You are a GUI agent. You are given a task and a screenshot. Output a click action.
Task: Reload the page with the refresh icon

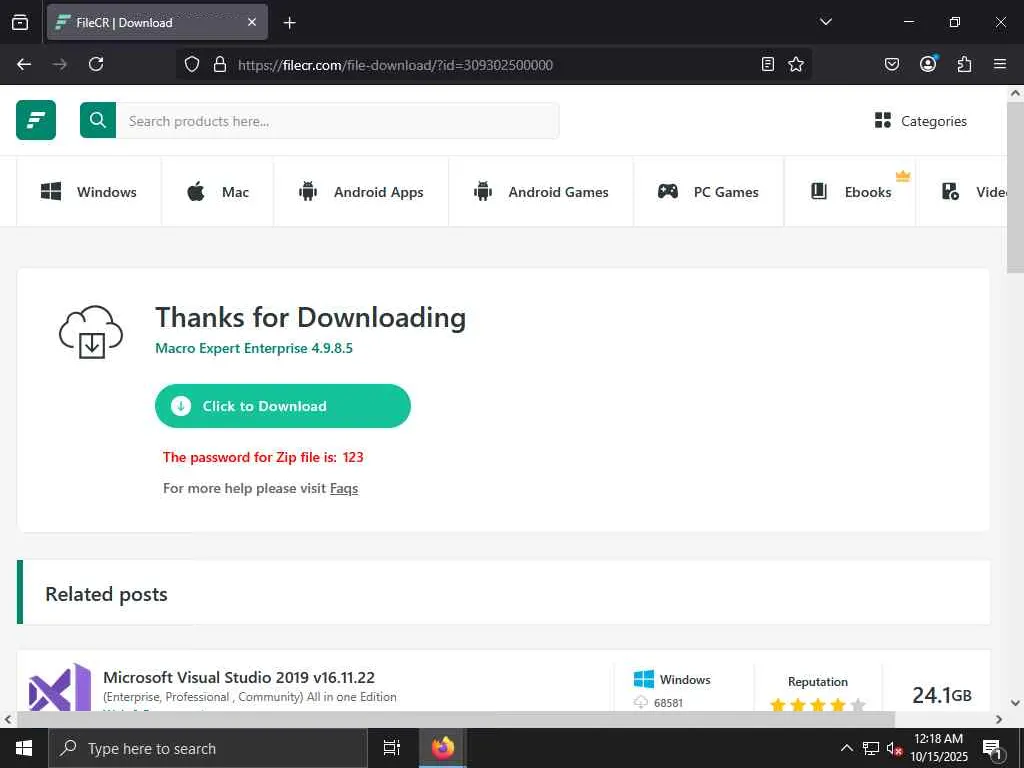coord(96,64)
